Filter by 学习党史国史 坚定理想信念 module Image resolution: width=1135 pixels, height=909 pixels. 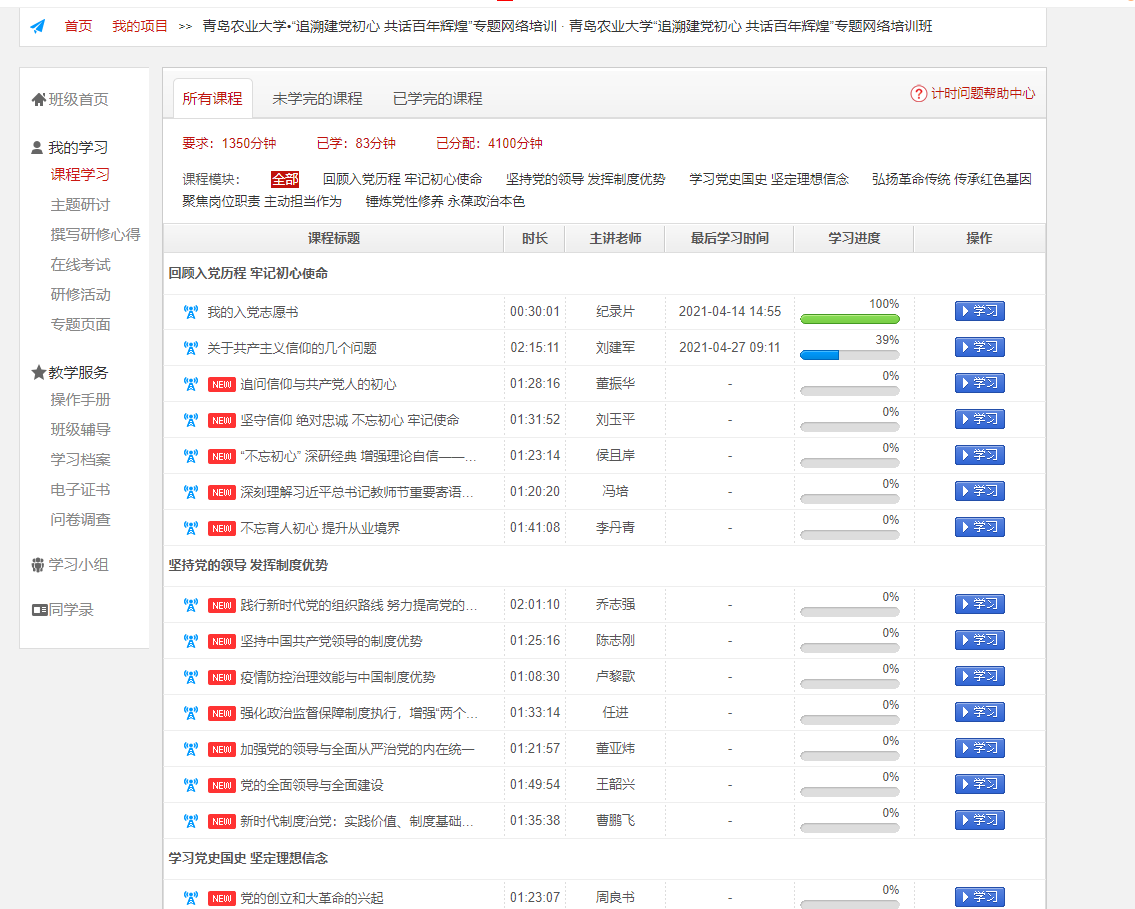coord(769,179)
